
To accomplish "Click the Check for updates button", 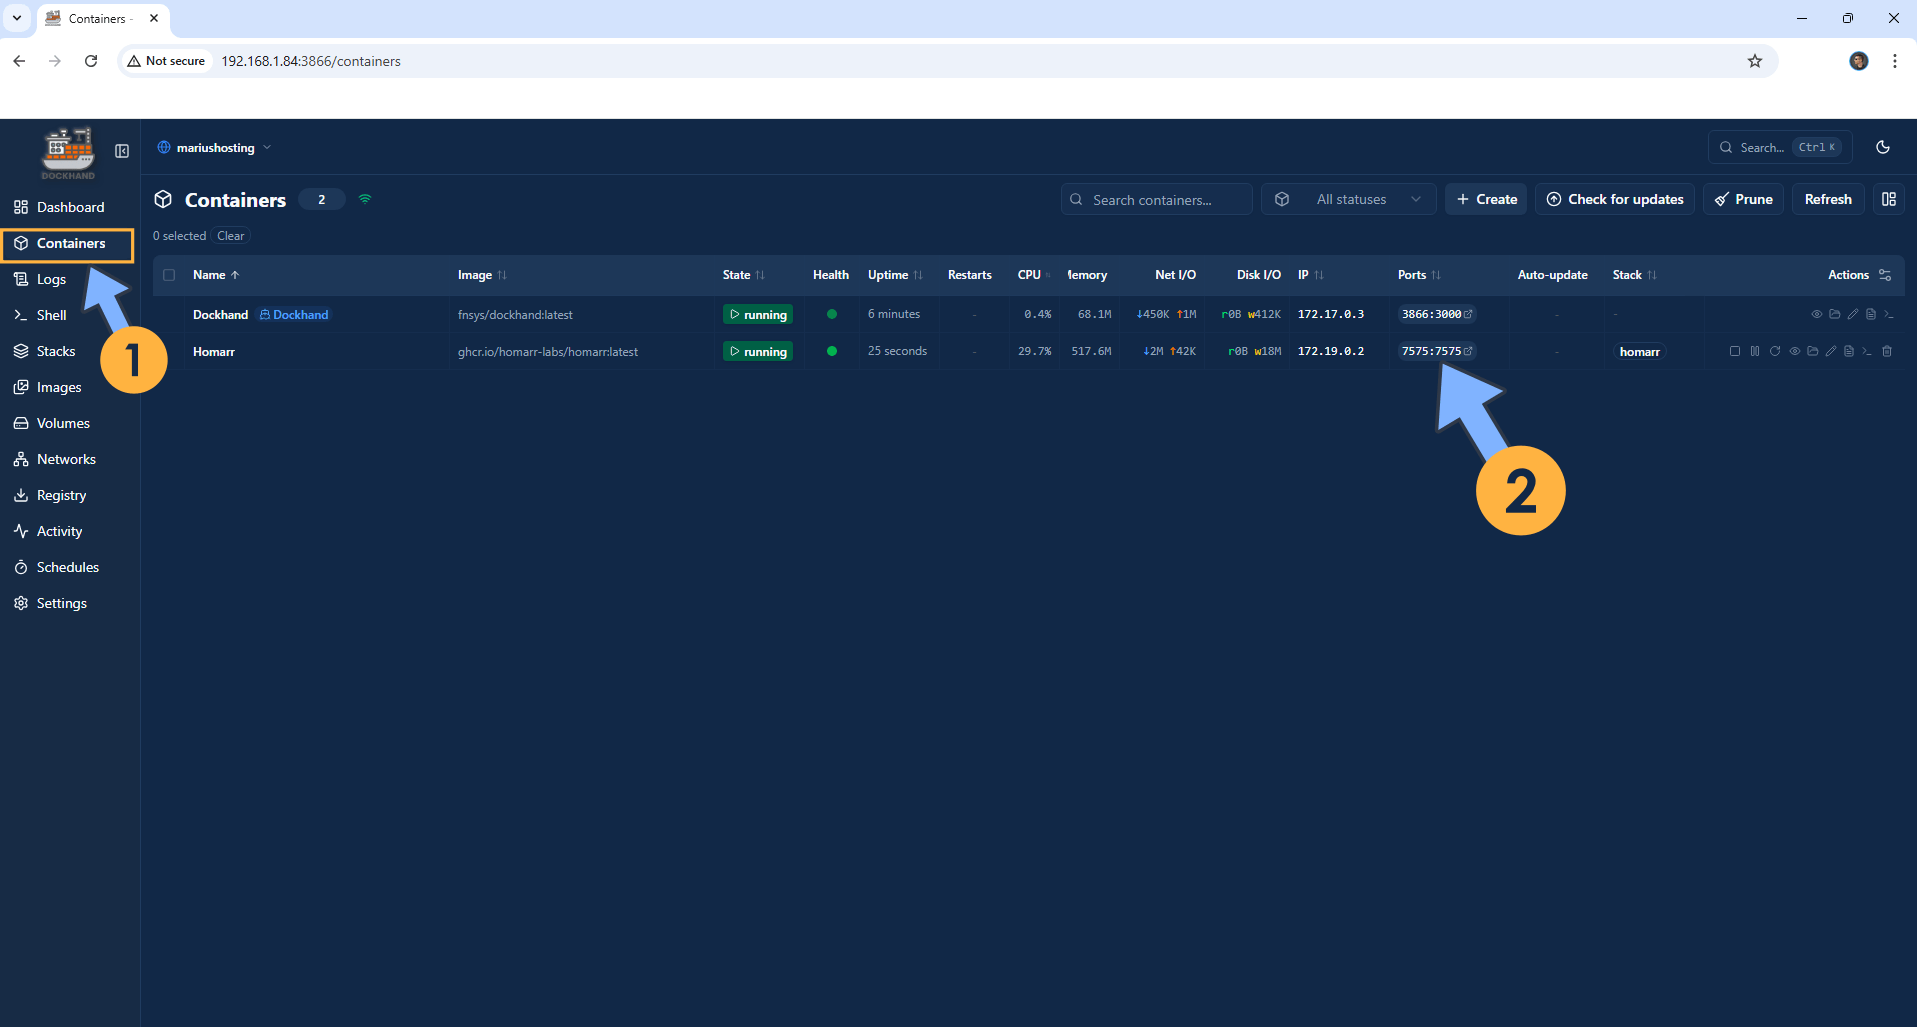I will pos(1615,199).
